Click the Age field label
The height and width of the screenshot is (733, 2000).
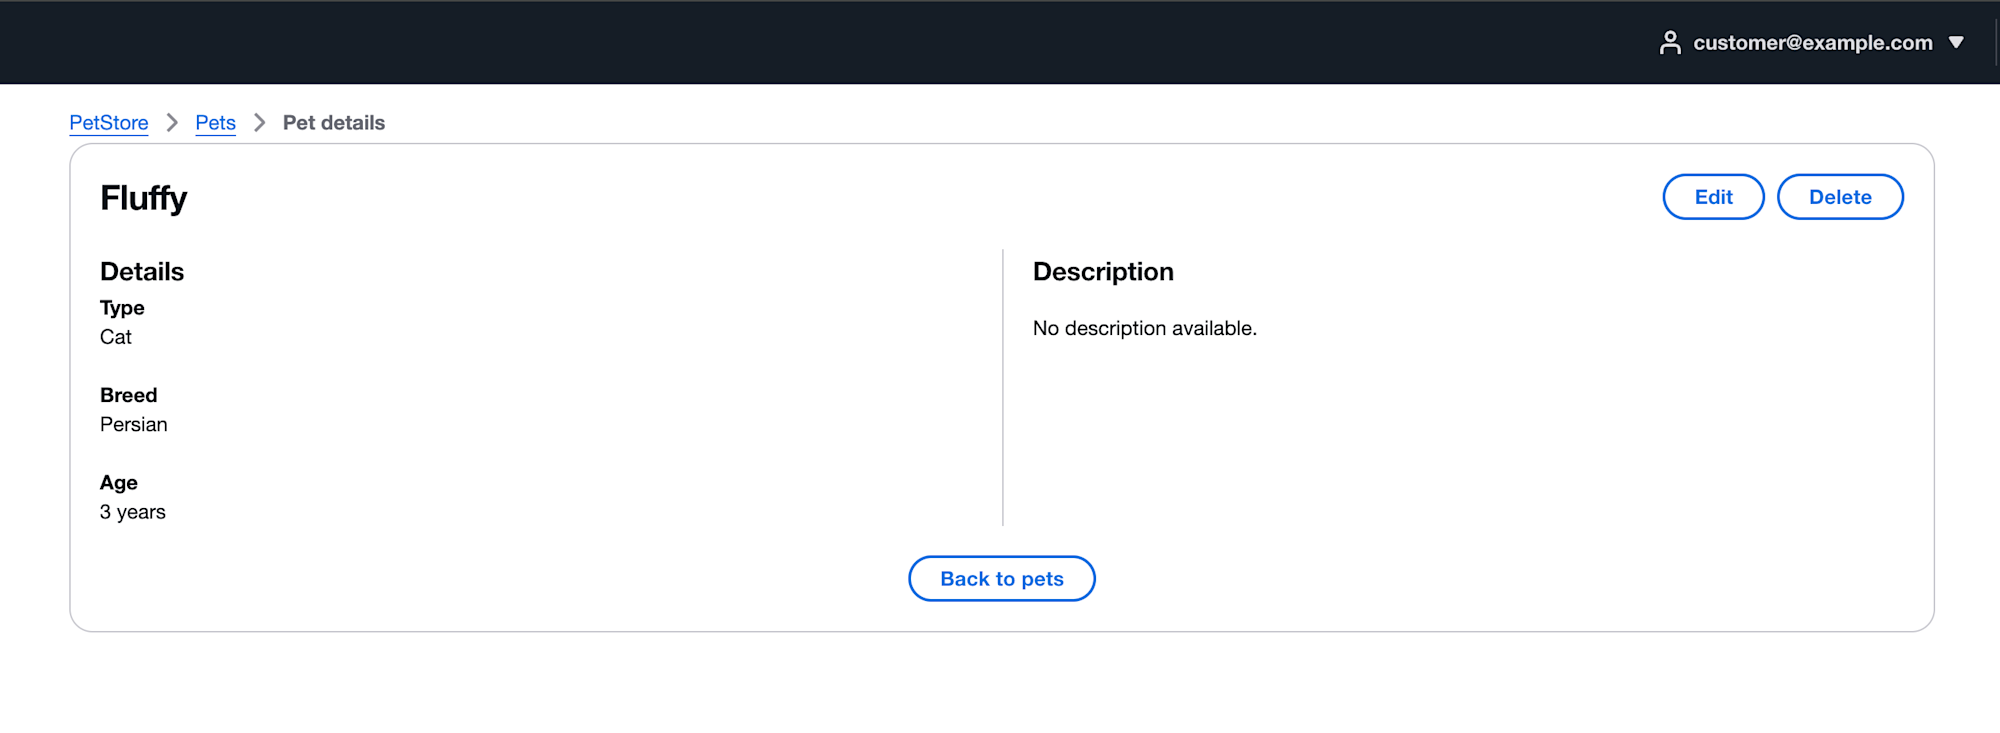click(119, 483)
